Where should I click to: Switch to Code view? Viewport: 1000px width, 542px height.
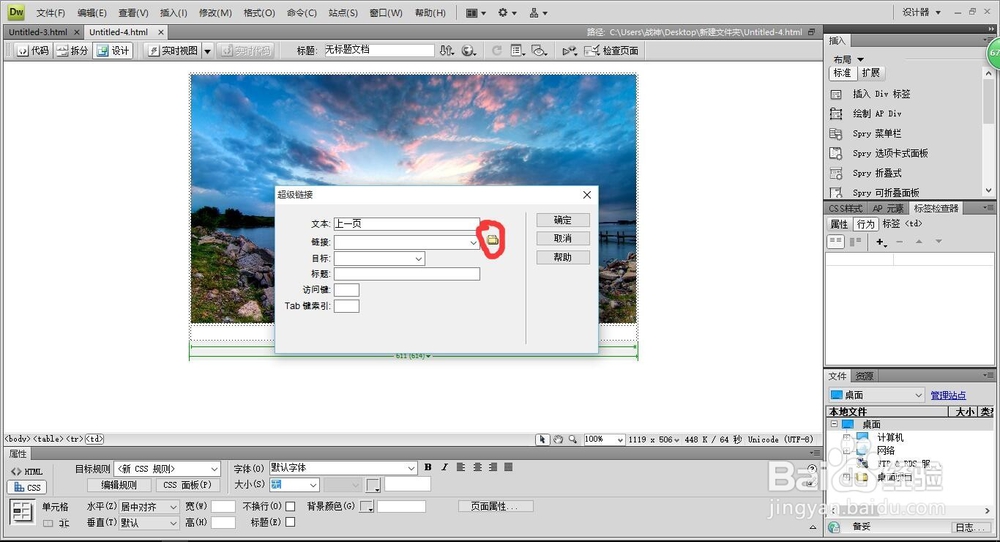33,50
